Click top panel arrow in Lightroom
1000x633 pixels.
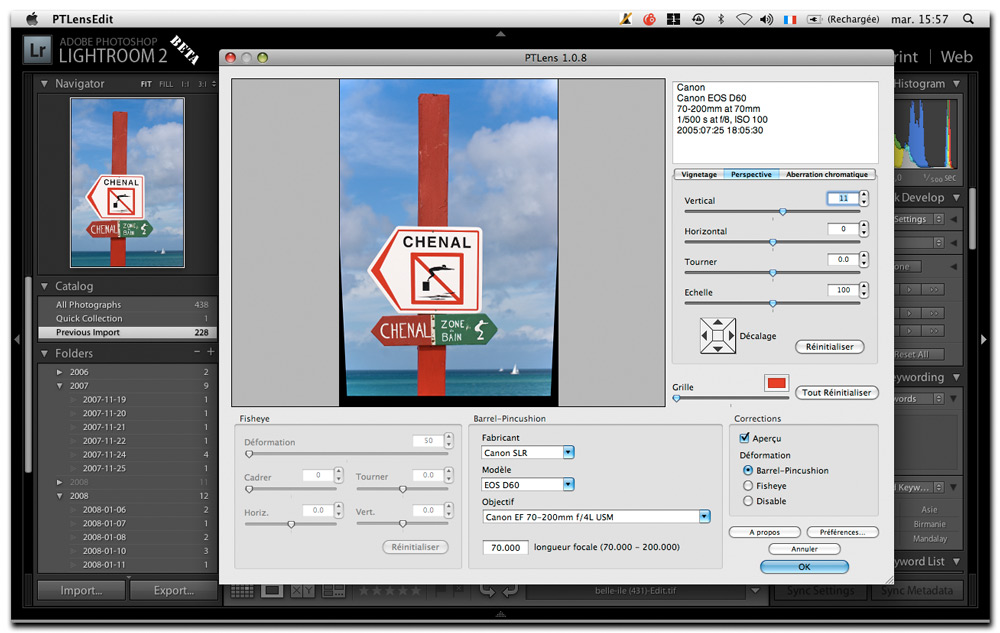(501, 34)
